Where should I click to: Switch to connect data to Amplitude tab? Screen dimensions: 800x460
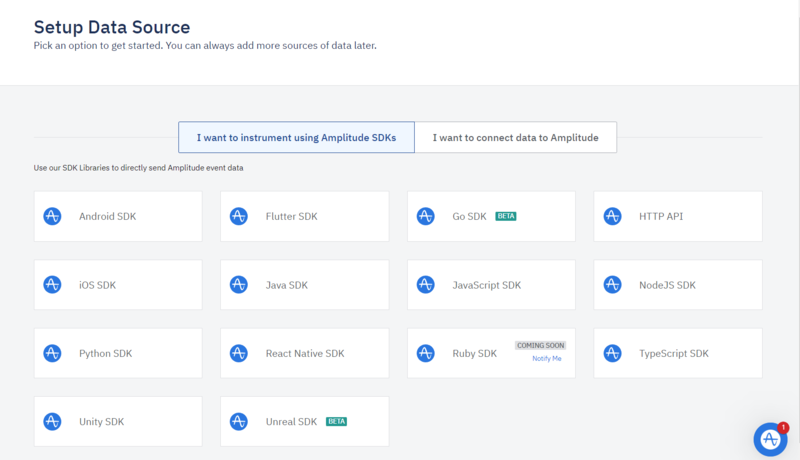[515, 138]
